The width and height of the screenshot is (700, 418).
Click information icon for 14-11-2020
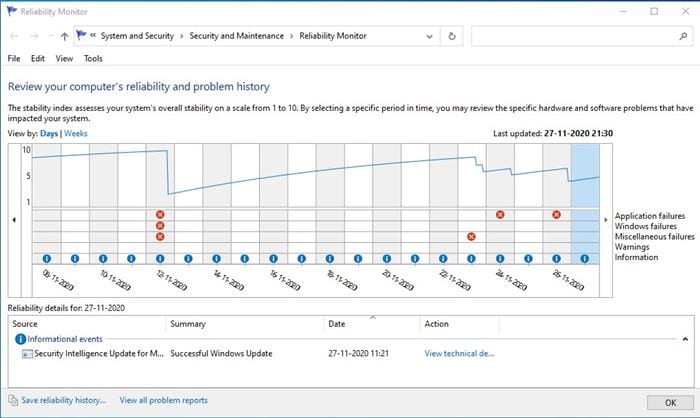pos(217,258)
